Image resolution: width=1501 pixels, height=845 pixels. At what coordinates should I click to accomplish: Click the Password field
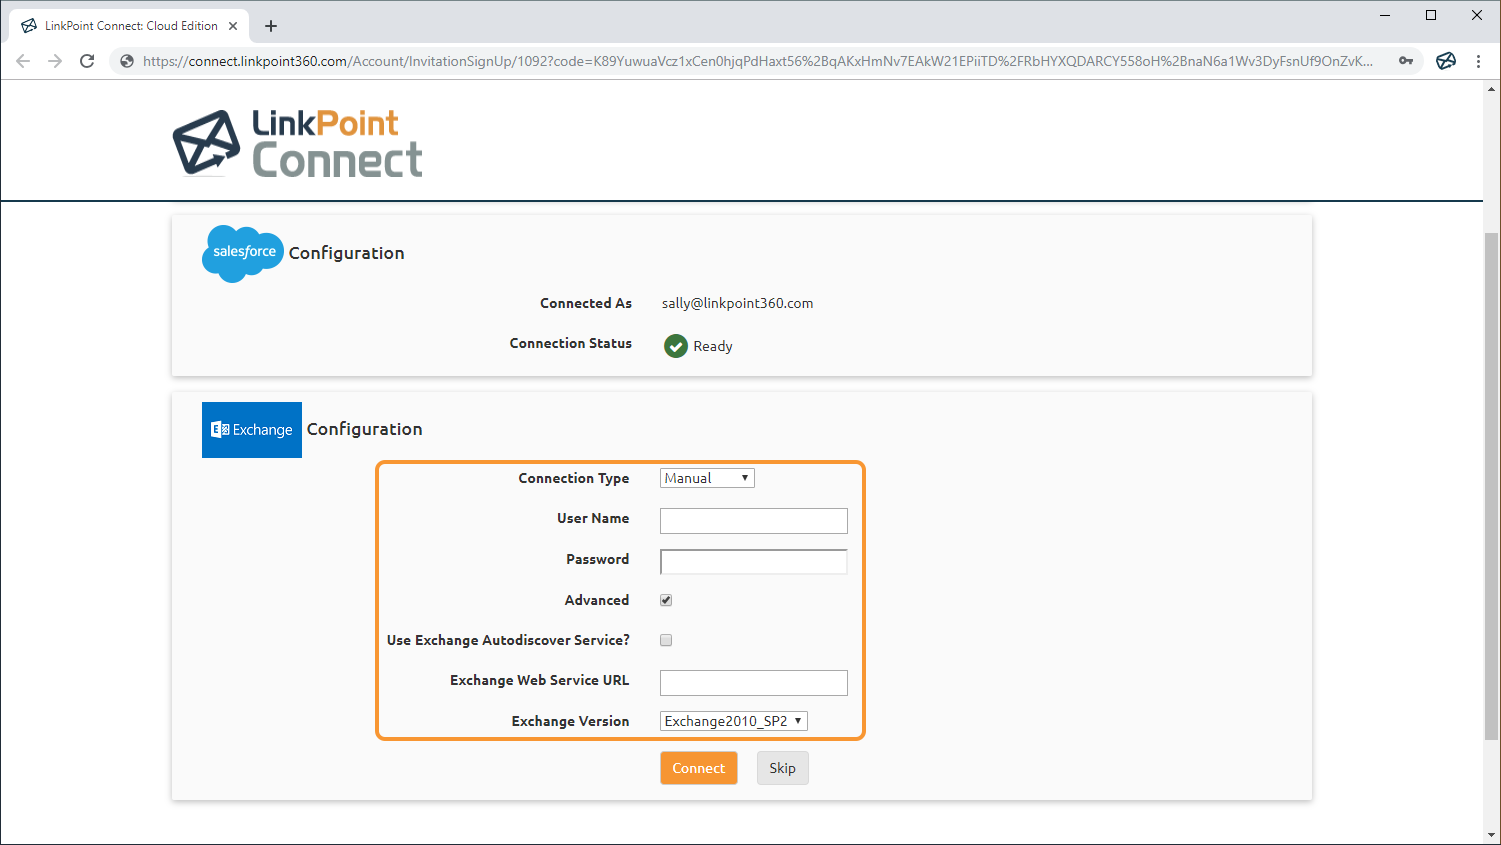(x=754, y=562)
